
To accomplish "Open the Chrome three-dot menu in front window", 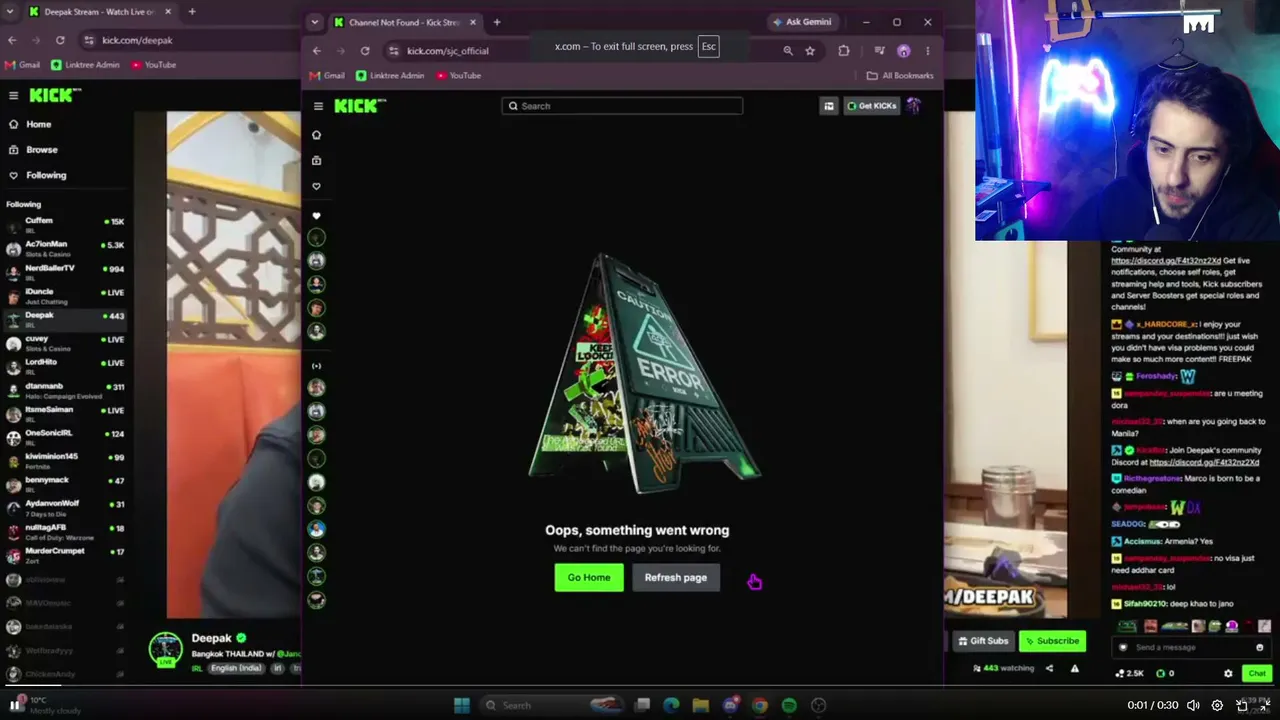I will click(x=928, y=51).
